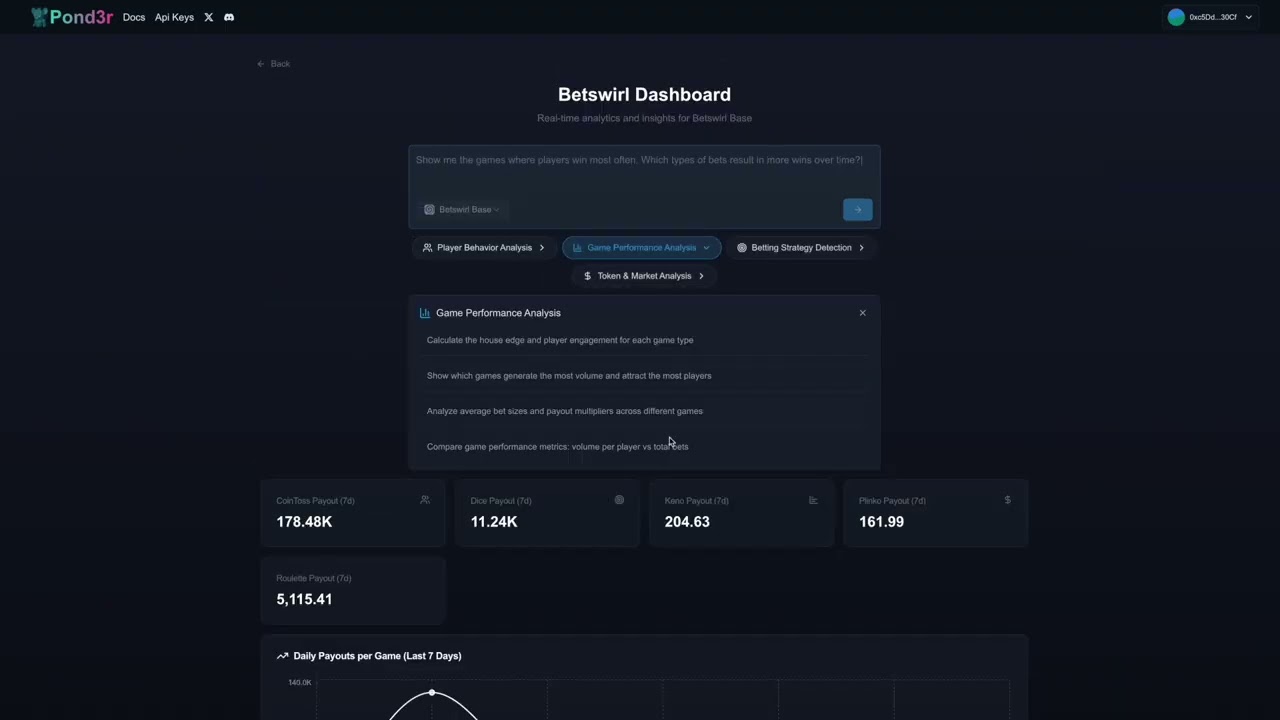The height and width of the screenshot is (720, 1280).
Task: Click the left arrow Back icon
Action: [261, 64]
